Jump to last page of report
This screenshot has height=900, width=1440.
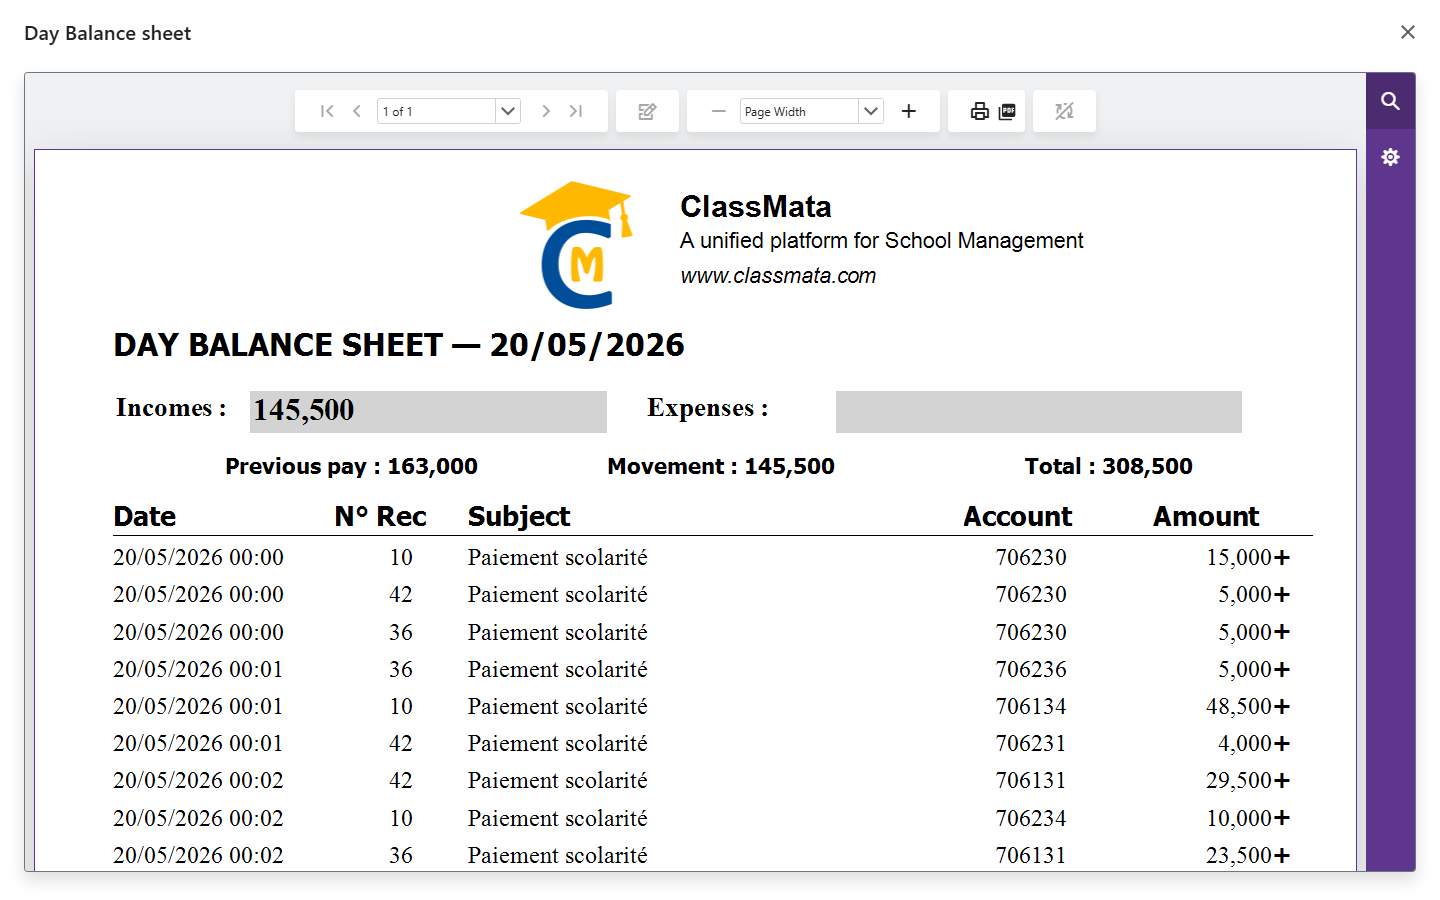(576, 111)
